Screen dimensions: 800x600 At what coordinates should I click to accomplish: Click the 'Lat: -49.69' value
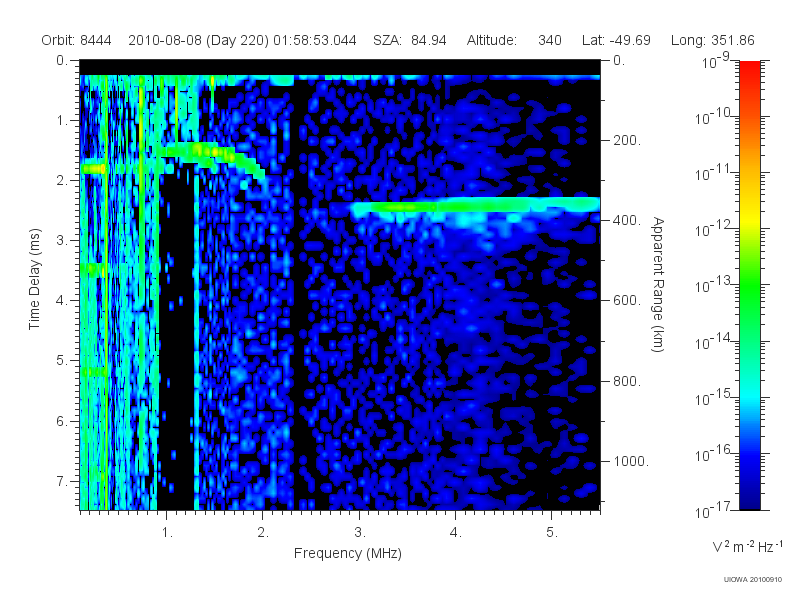[616, 40]
